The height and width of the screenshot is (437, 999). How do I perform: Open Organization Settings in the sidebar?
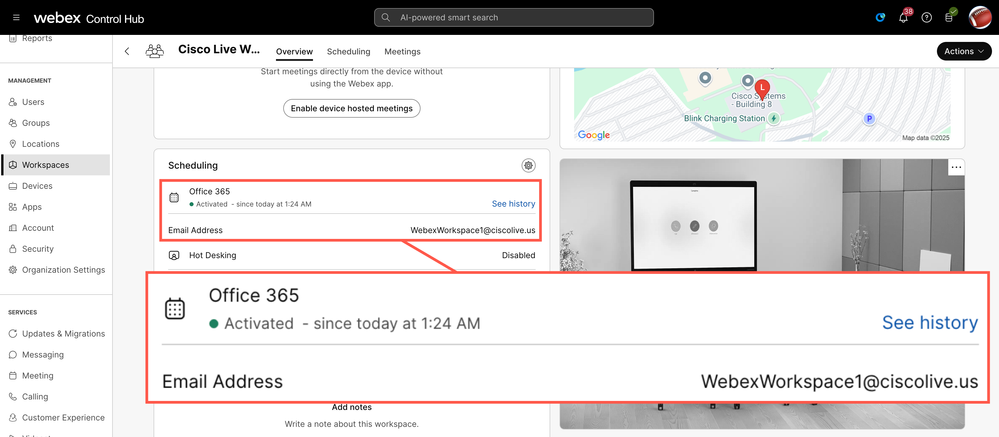point(63,270)
